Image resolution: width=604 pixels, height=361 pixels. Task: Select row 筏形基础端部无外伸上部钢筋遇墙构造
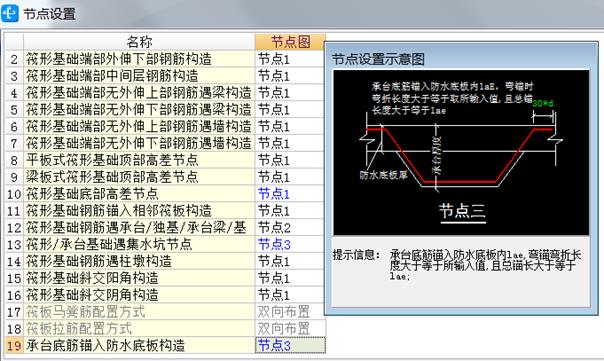point(139,126)
